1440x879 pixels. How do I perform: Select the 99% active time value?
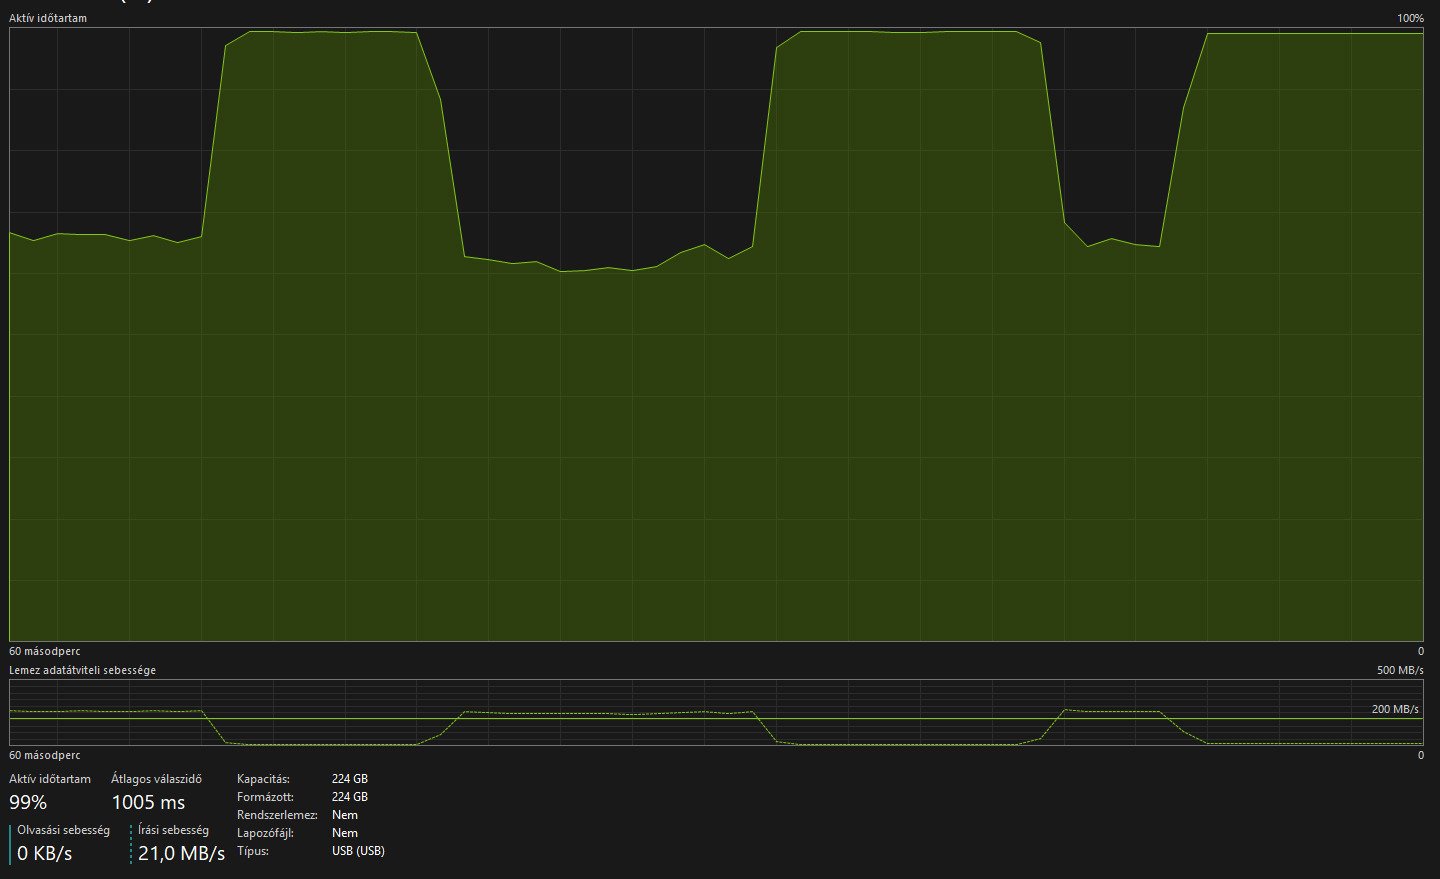(x=28, y=802)
